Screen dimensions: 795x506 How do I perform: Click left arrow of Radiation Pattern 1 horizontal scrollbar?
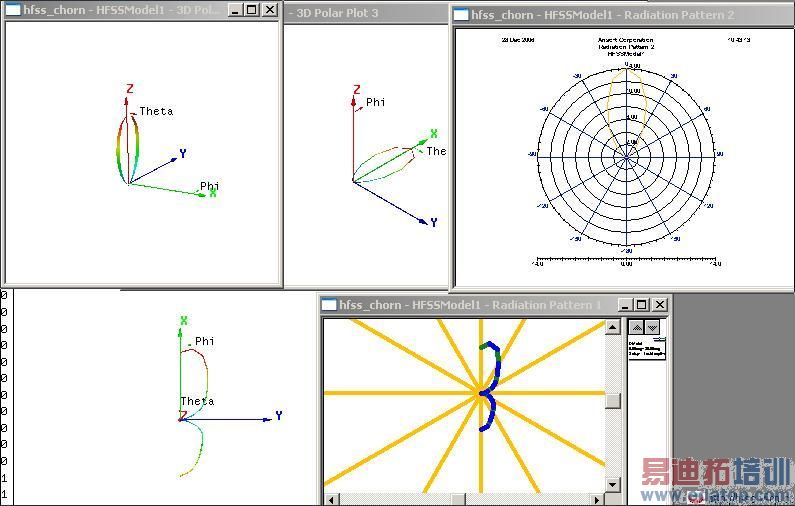[x=331, y=500]
